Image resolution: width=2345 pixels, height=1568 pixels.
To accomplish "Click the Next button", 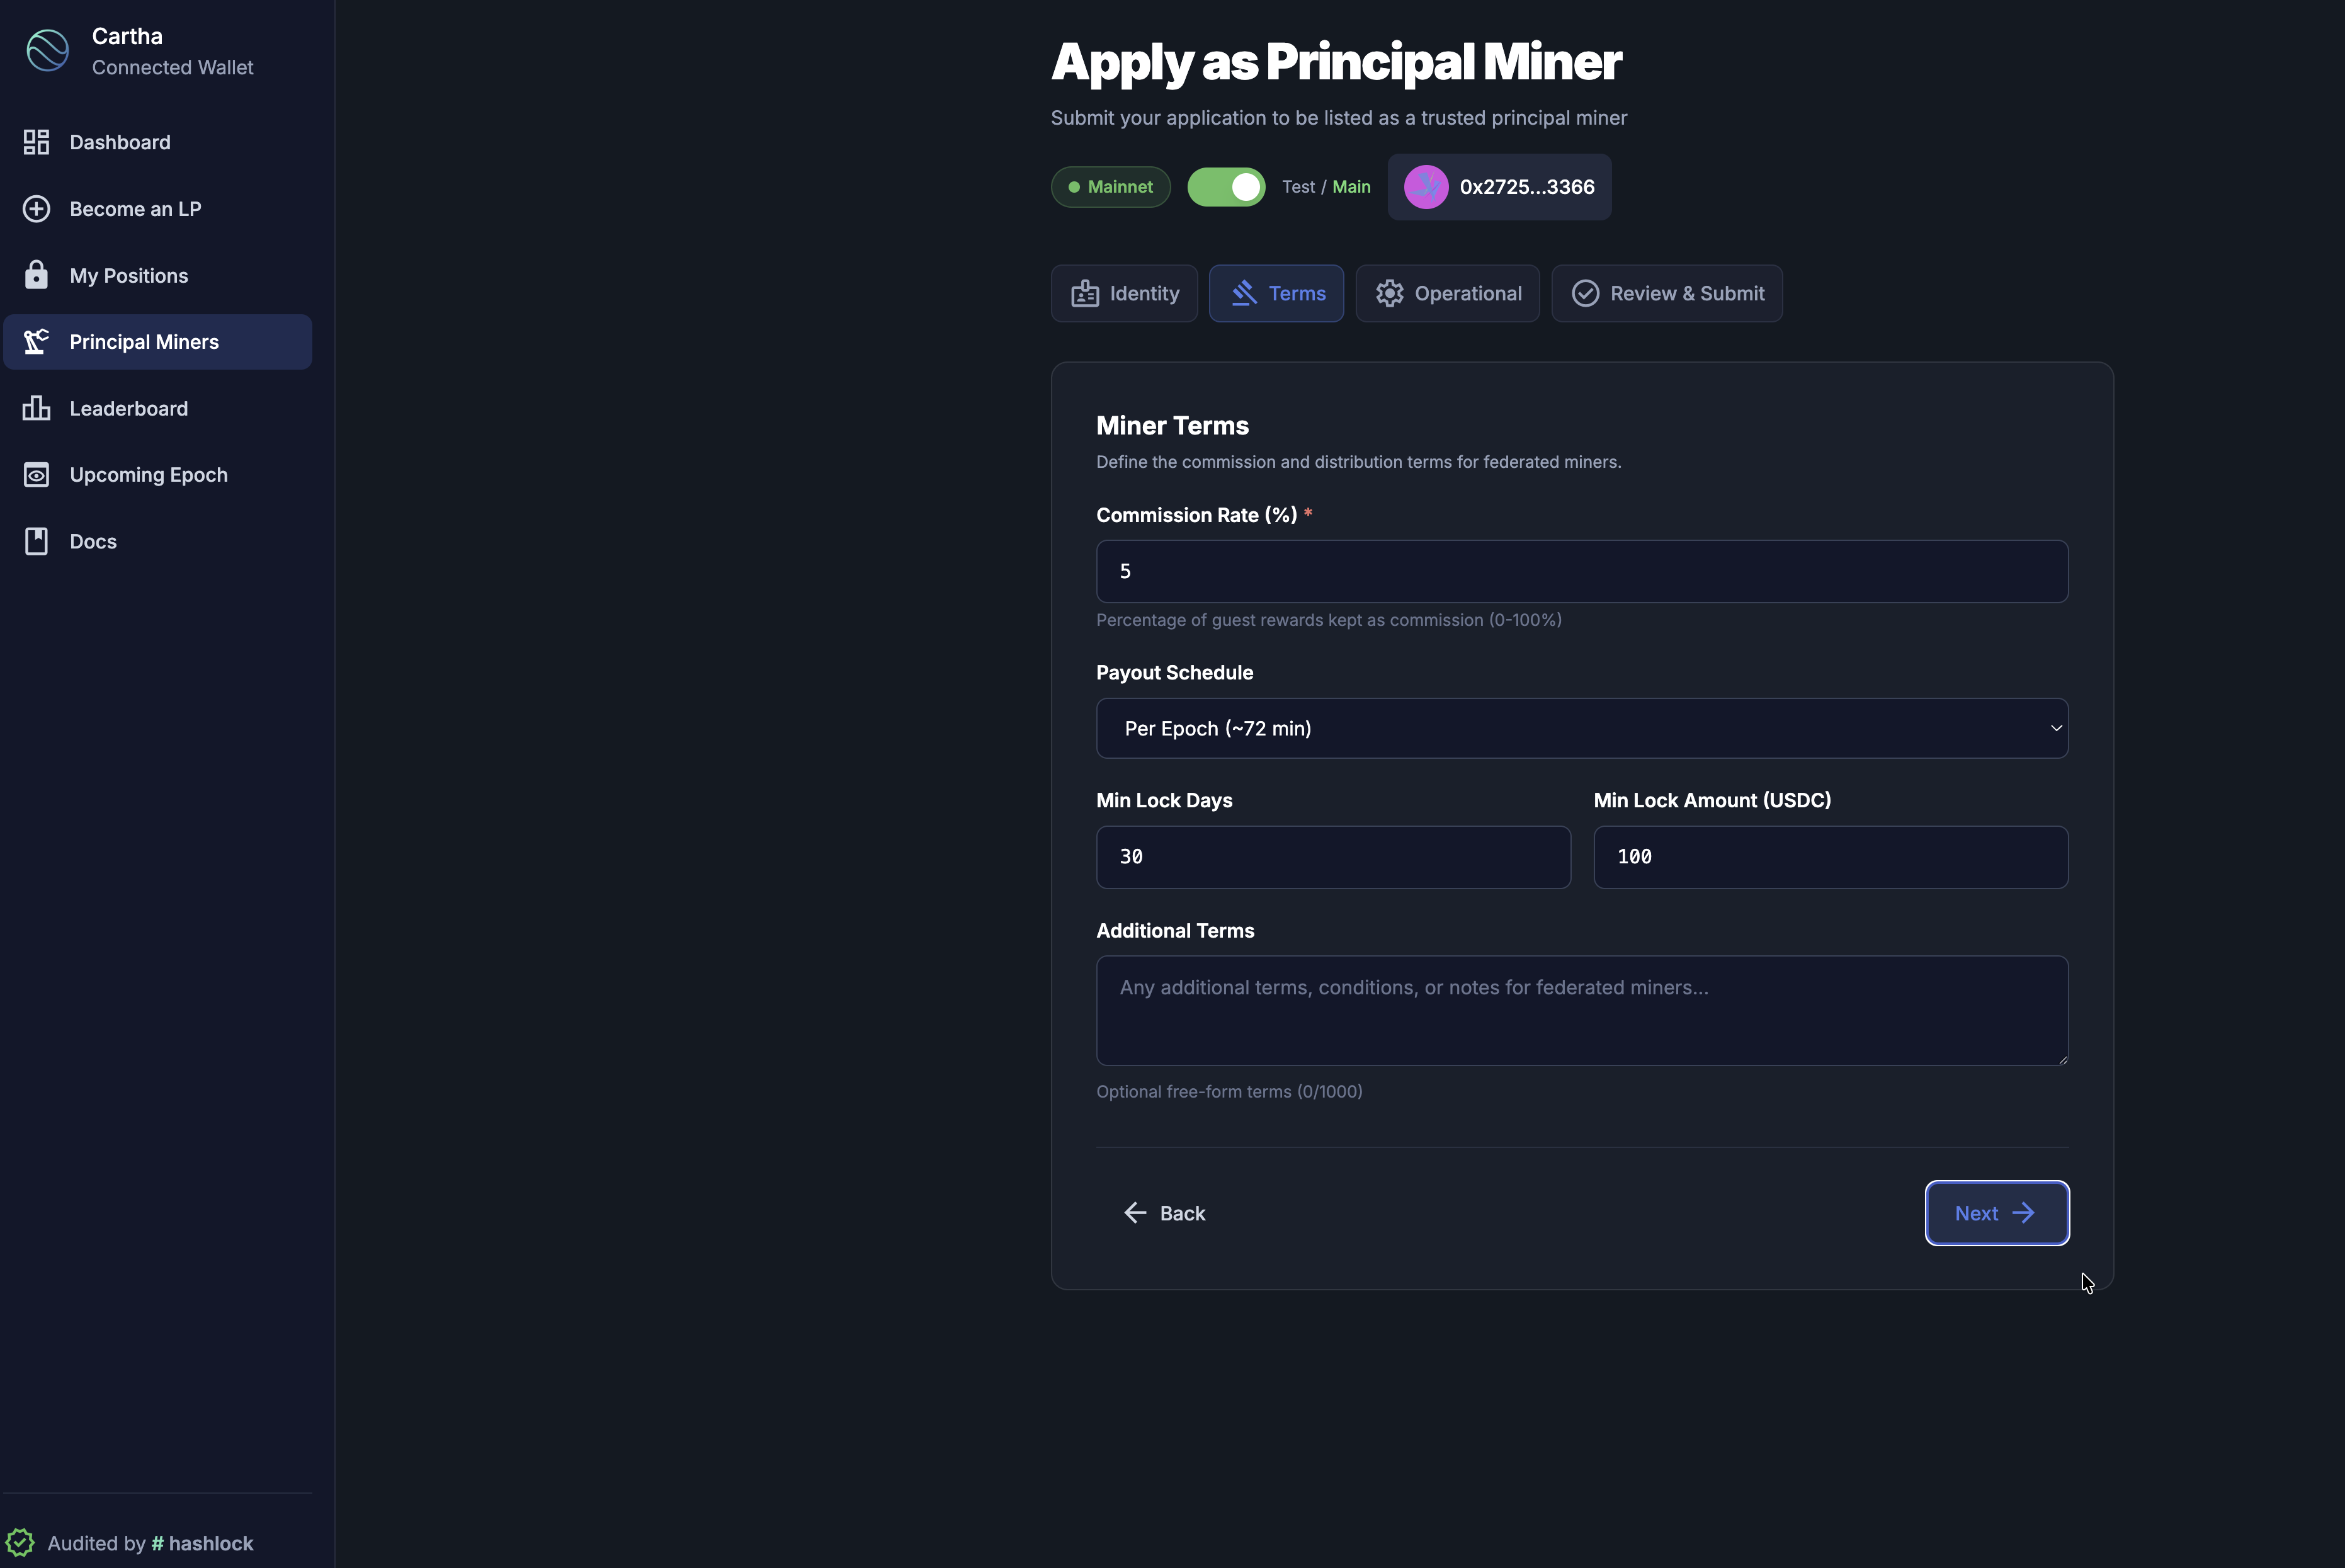I will (1996, 1213).
